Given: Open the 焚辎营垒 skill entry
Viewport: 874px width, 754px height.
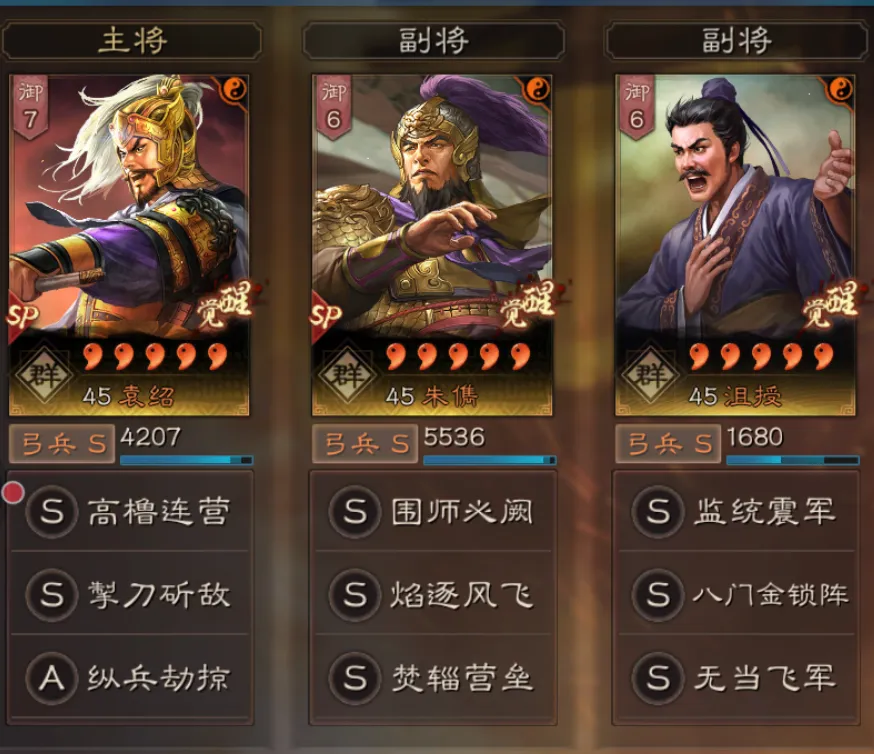Looking at the screenshot, I should [433, 678].
